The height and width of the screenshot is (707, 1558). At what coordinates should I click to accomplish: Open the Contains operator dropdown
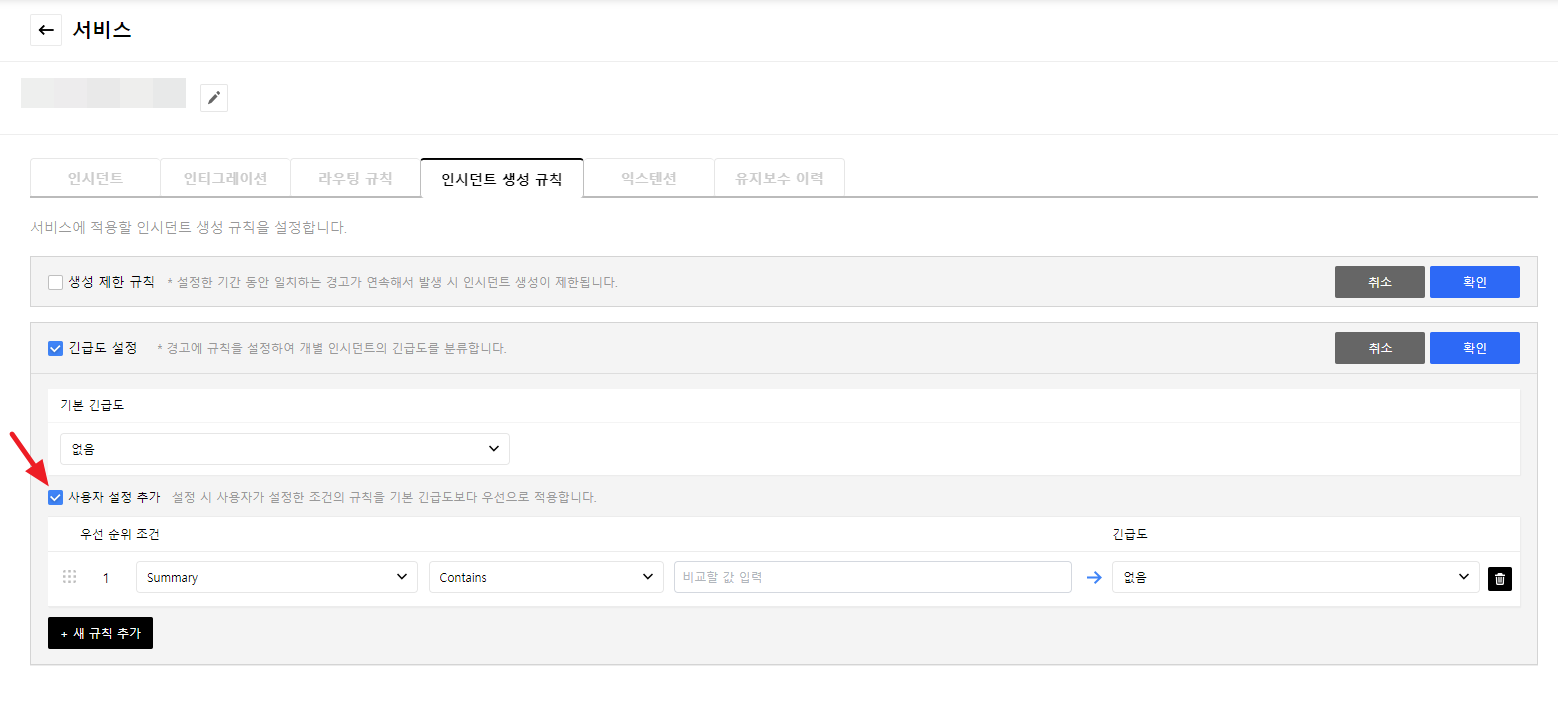click(546, 577)
